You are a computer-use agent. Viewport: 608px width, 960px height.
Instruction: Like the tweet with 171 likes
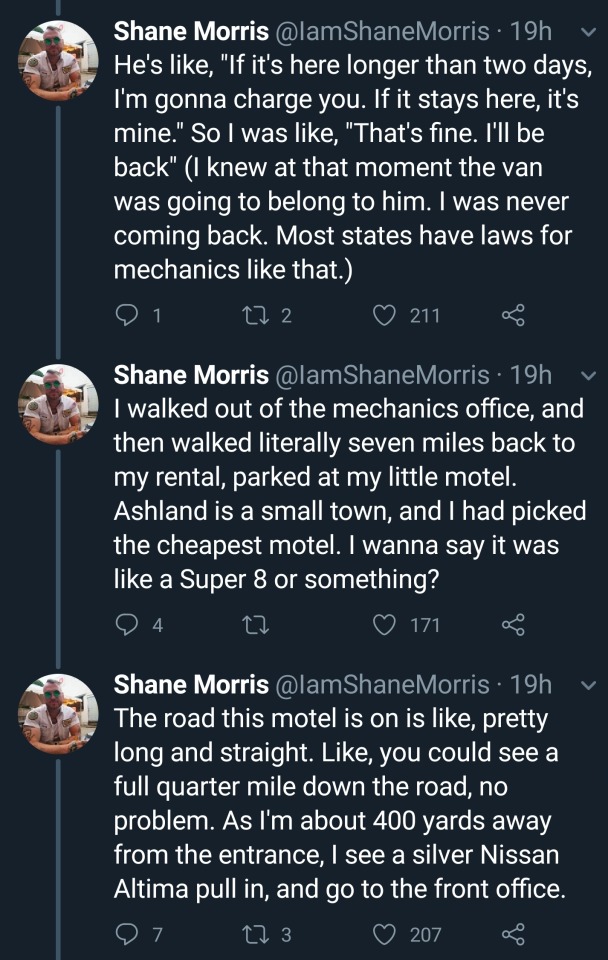tap(384, 625)
